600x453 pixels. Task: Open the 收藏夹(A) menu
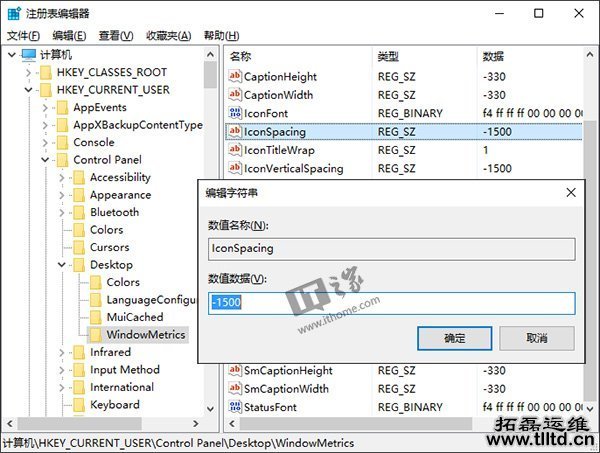tap(168, 36)
